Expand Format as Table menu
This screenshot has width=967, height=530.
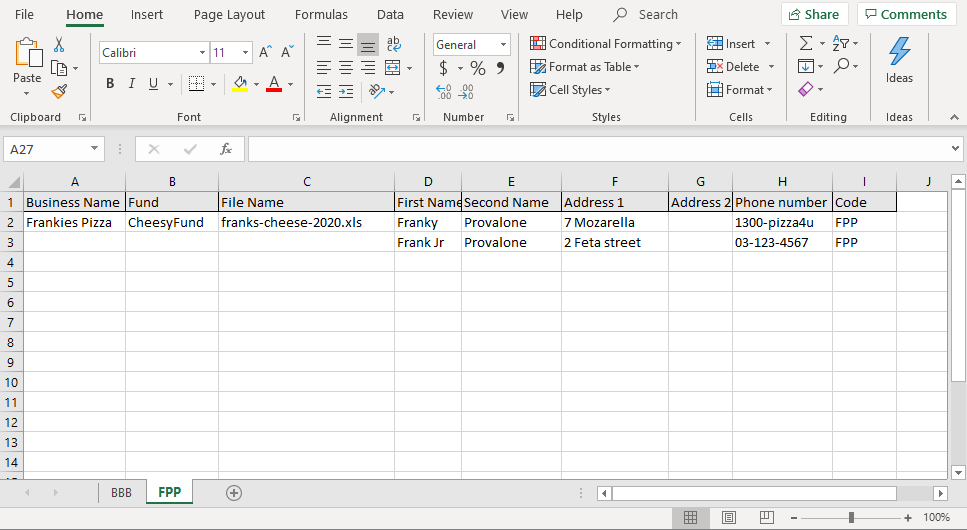coord(636,67)
